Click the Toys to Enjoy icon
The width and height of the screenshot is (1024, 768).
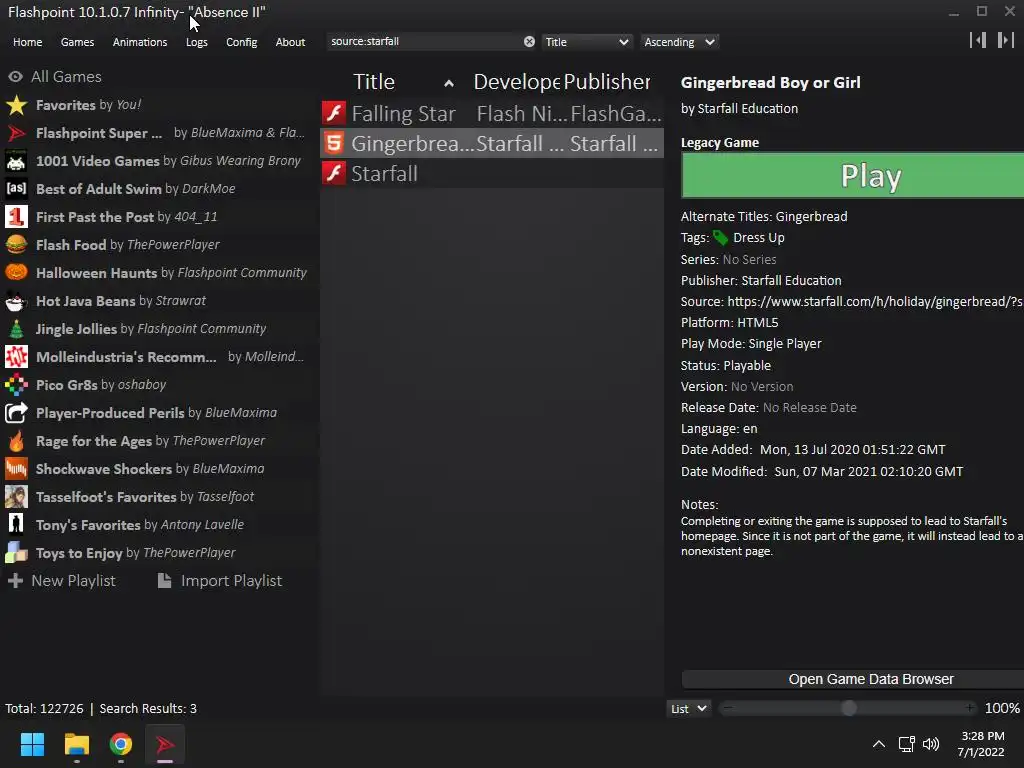16,553
